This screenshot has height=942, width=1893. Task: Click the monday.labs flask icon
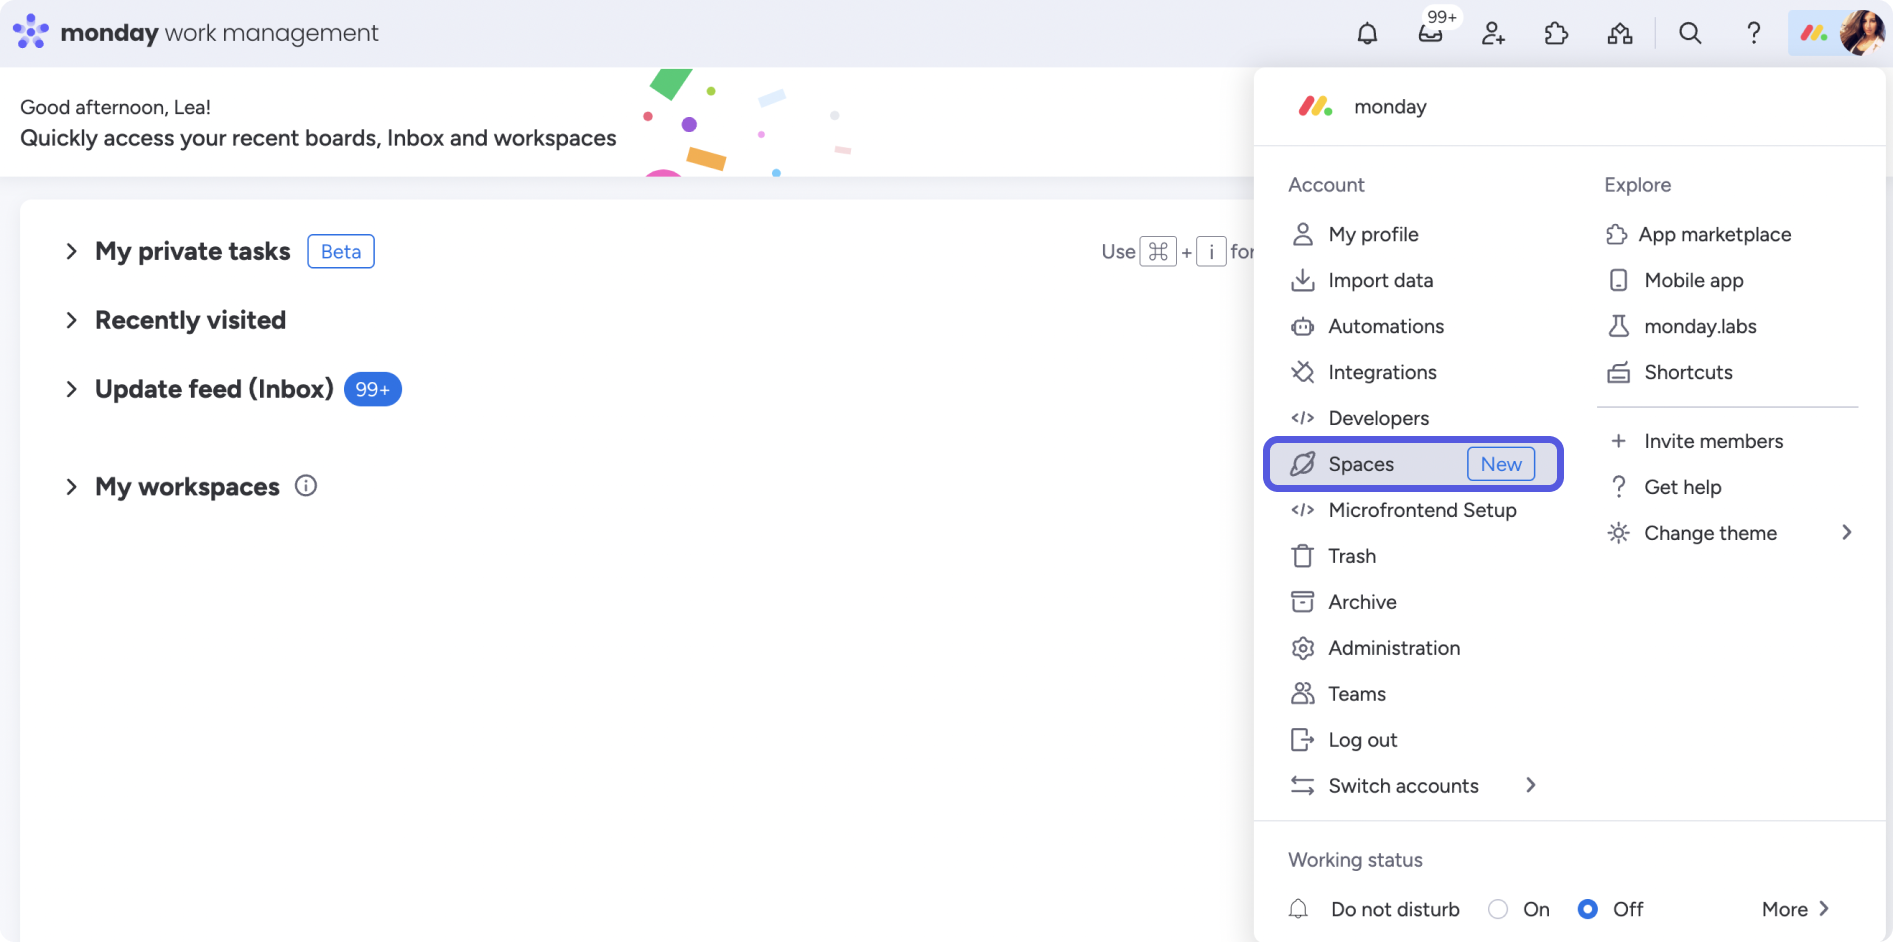coord(1618,326)
